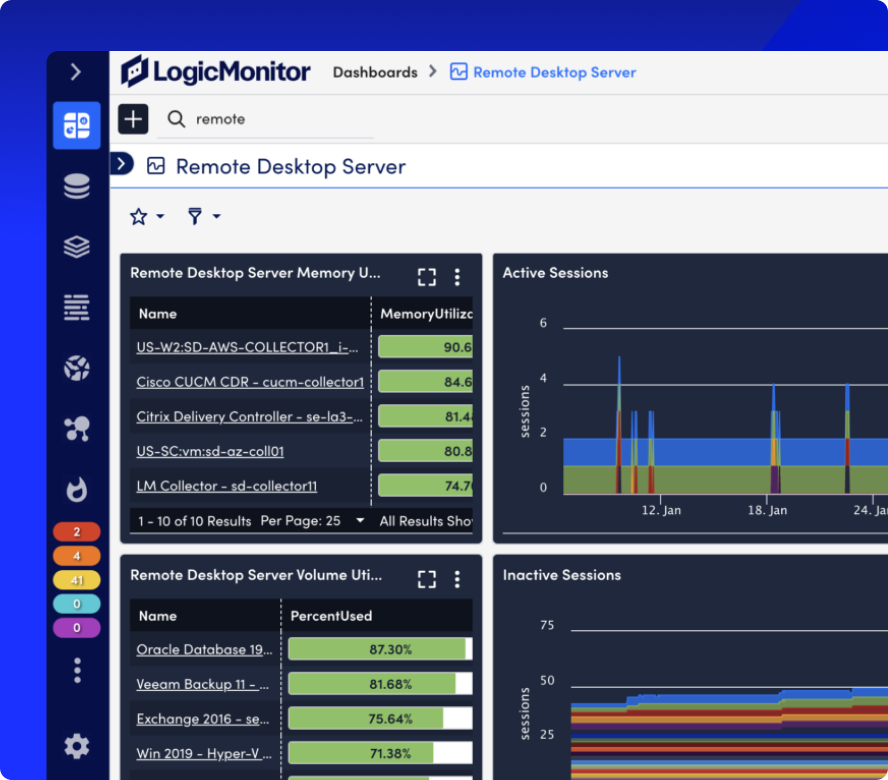Open the red critical alerts badge showing 2
Screen dimensions: 888x780
(x=76, y=532)
